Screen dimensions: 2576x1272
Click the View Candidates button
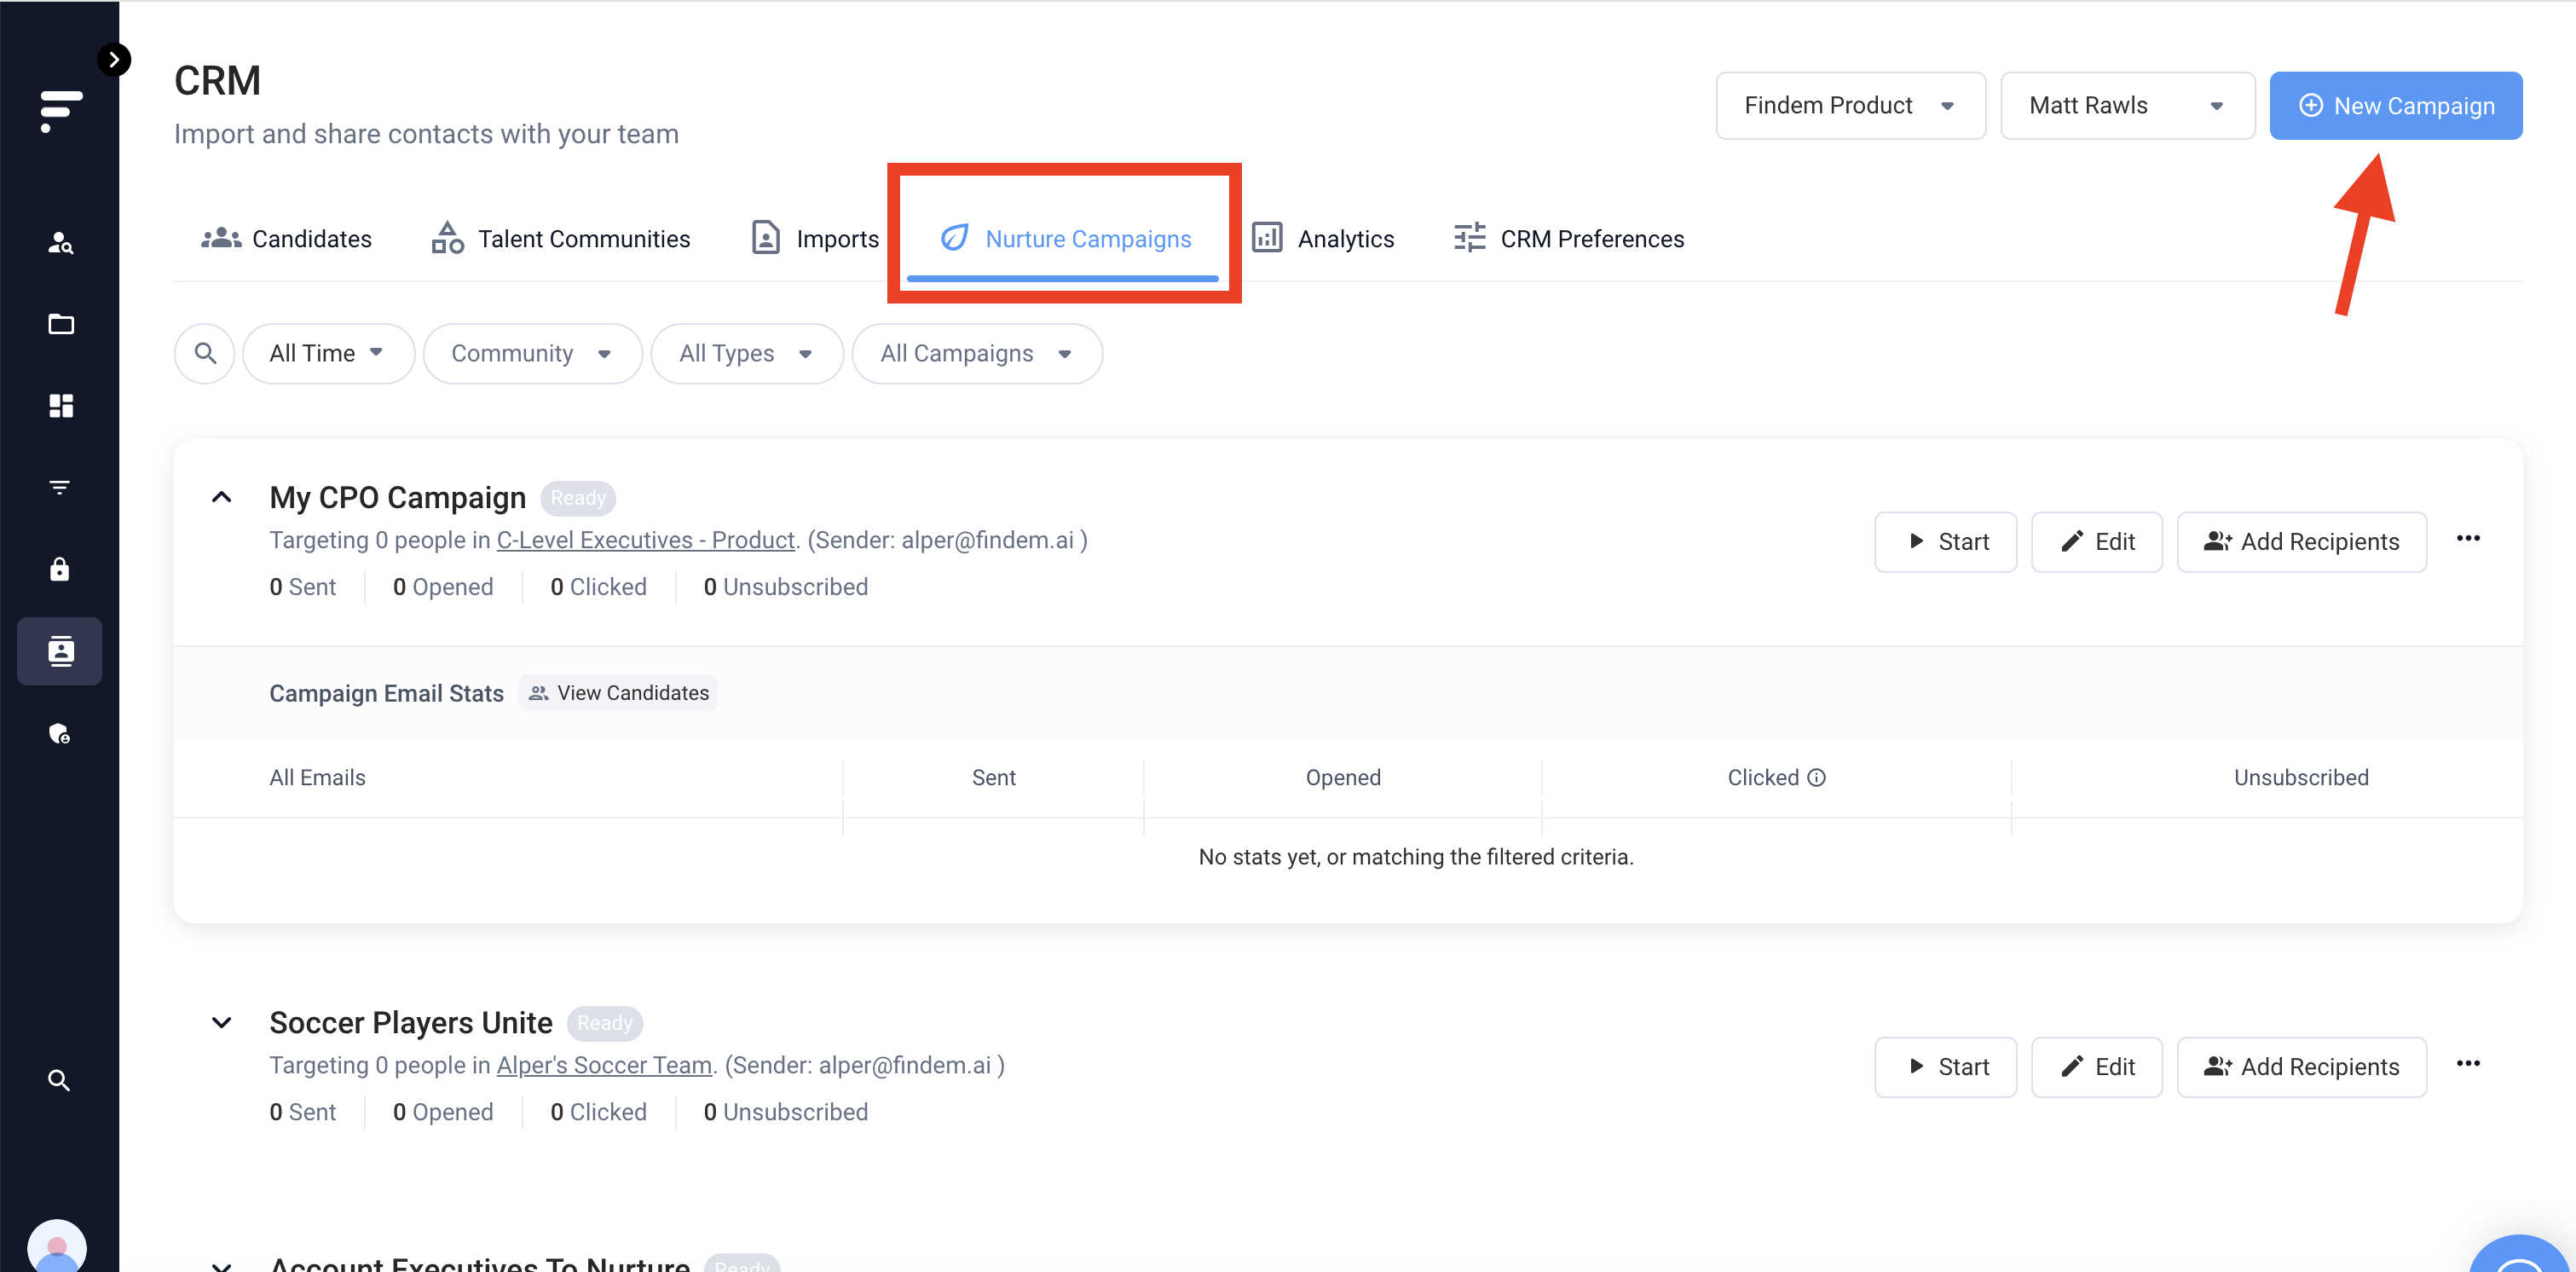click(618, 692)
